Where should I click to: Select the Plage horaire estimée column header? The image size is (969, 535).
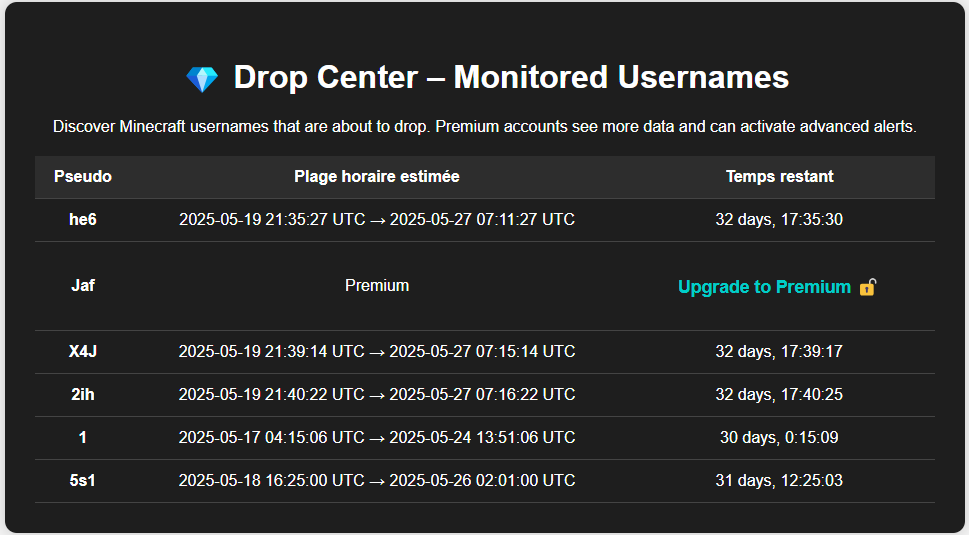click(x=377, y=177)
